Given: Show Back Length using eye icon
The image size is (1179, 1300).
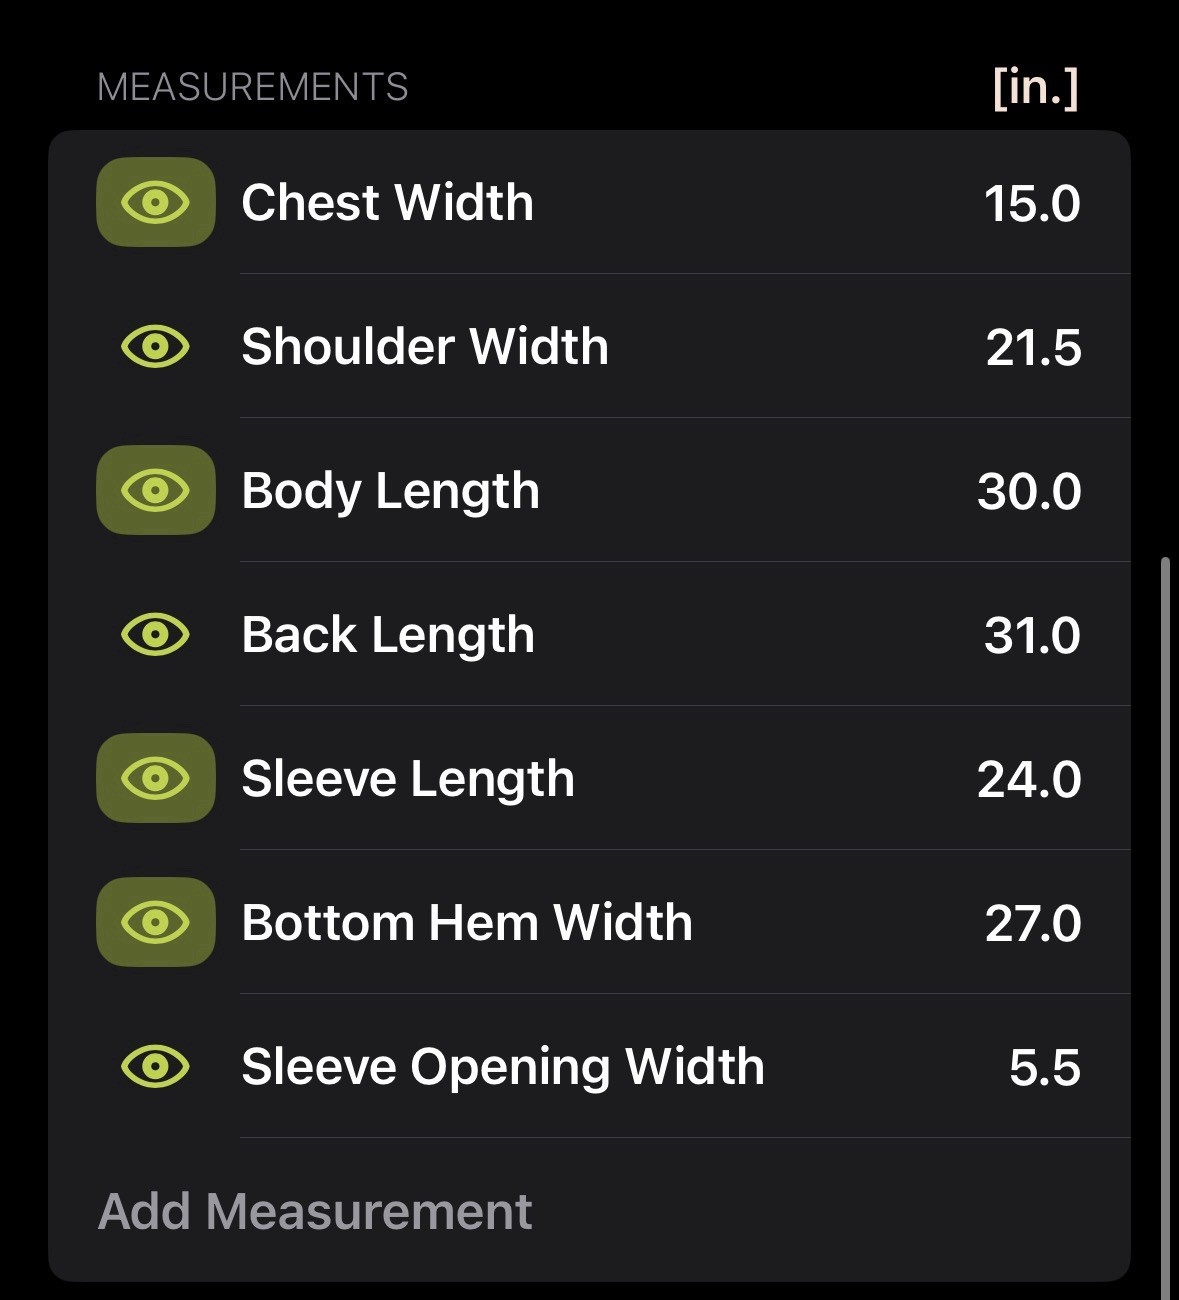Looking at the screenshot, I should coord(155,635).
